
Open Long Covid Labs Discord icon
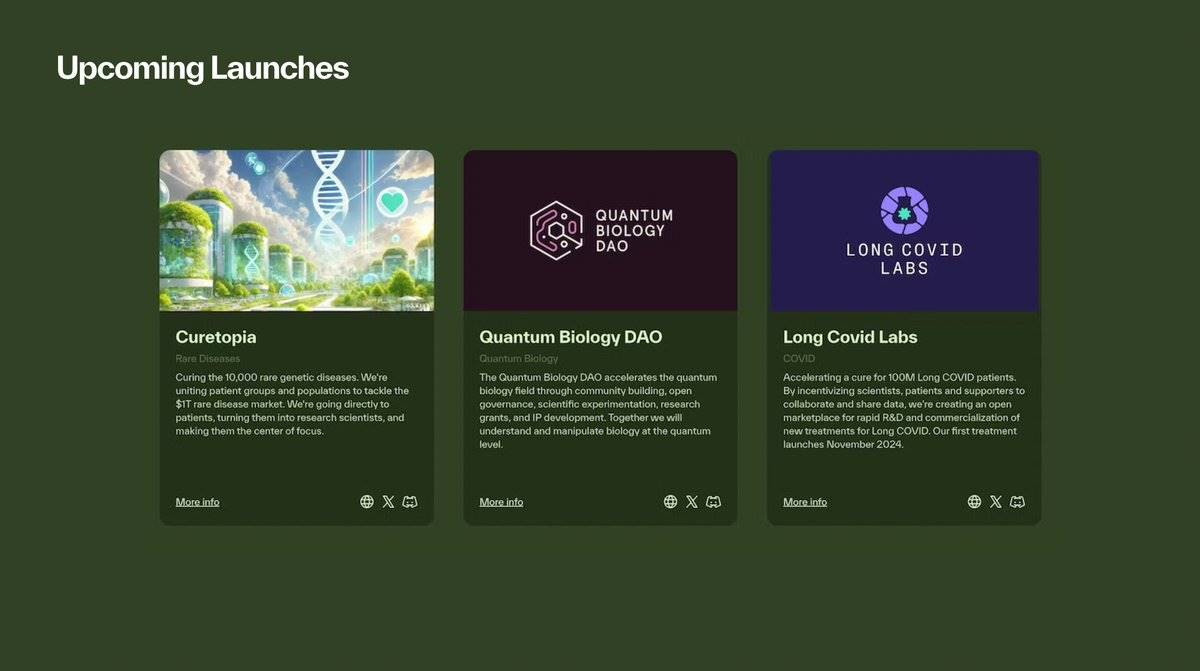pyautogui.click(x=1018, y=502)
